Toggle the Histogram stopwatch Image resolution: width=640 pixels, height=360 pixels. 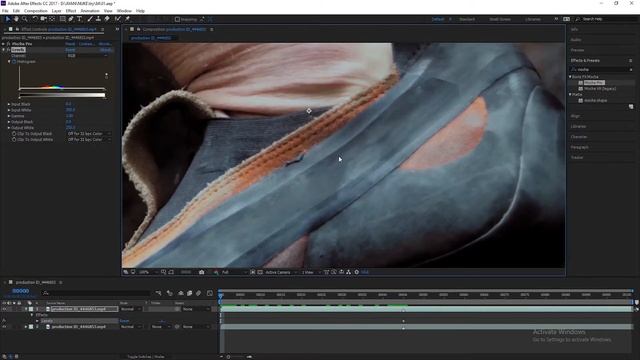pos(14,62)
